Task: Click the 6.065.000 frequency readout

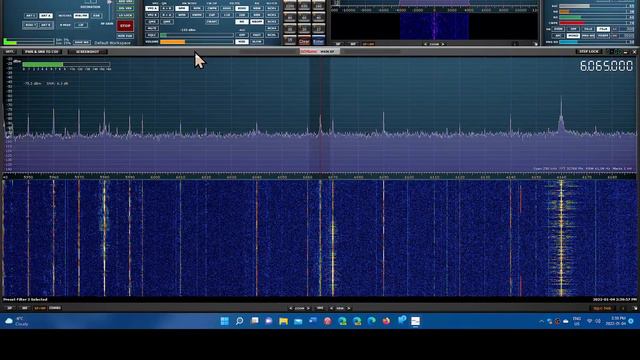Action: tap(606, 66)
